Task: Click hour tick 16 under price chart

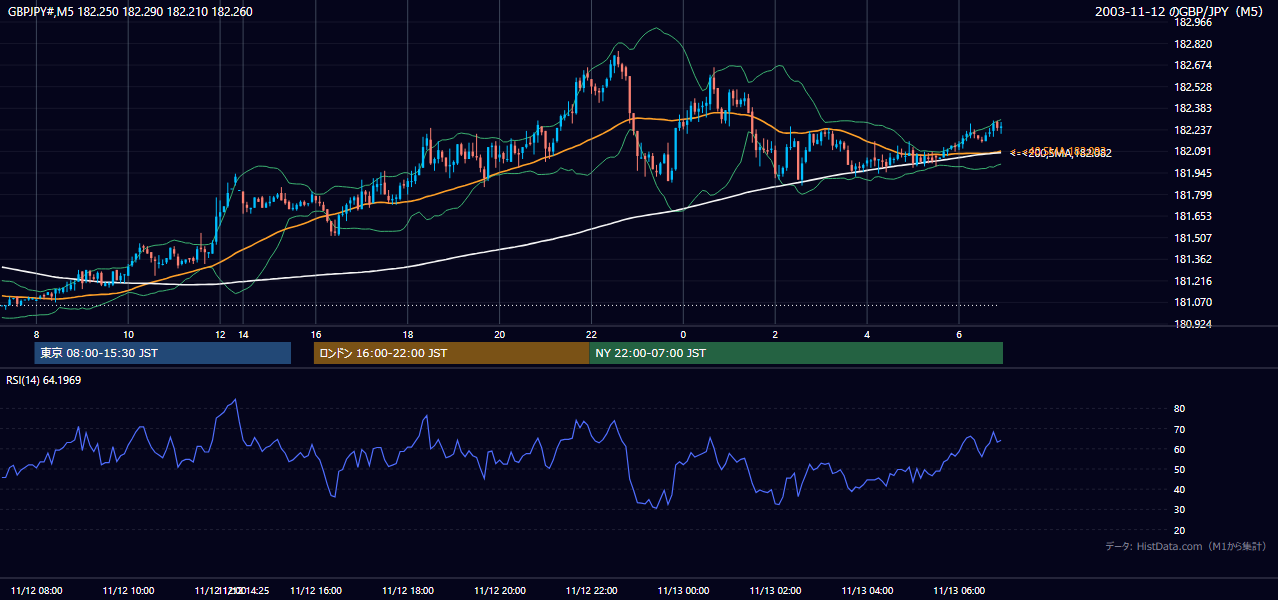Action: coord(315,334)
